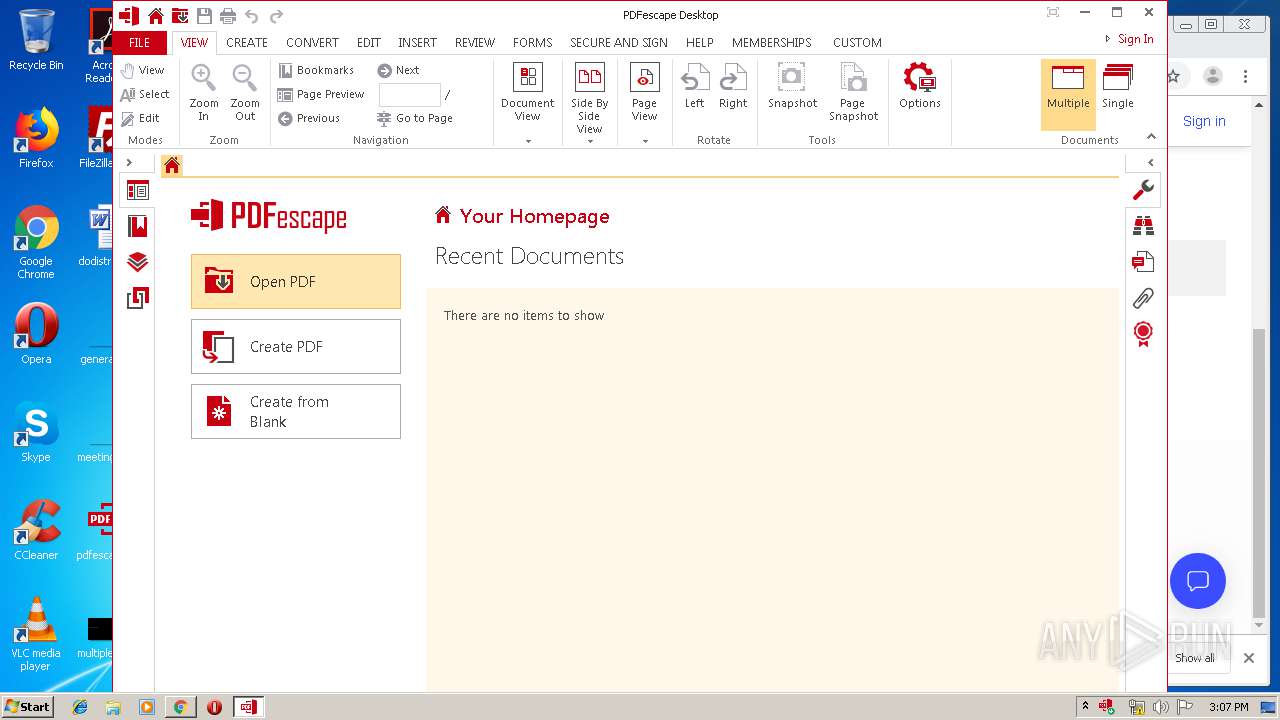Open the Bookmarks navigation option
The image size is (1280, 720).
[316, 70]
